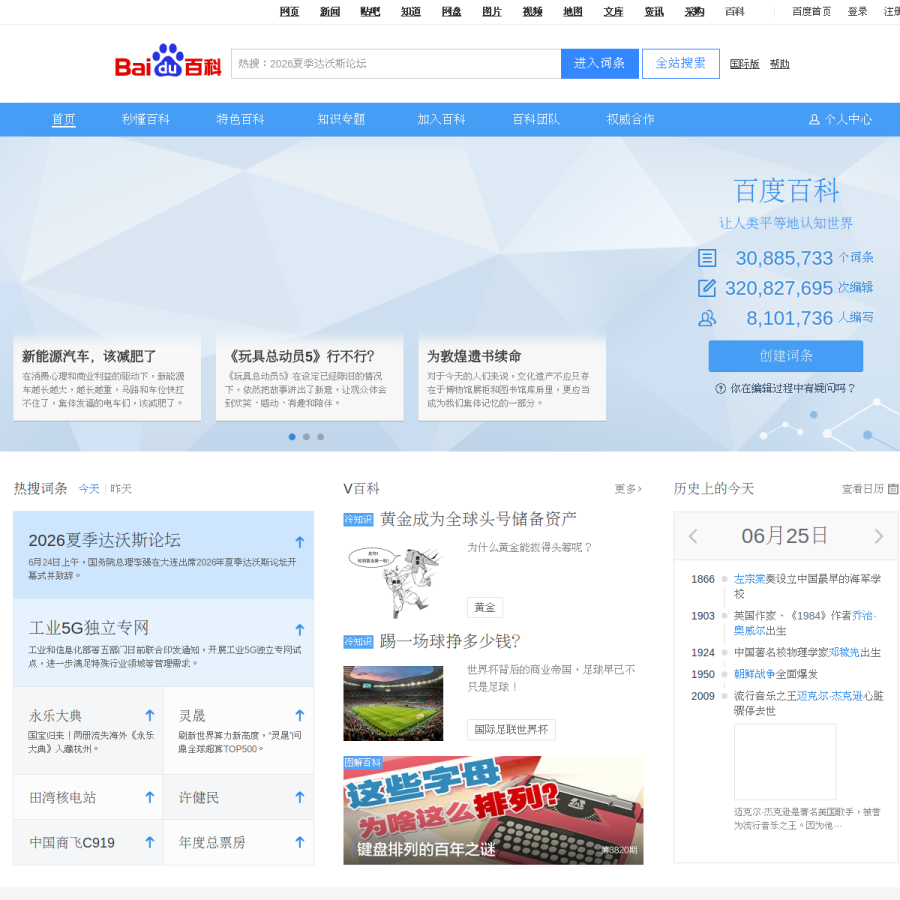Open the 朝鲜战争 history link

[754, 674]
